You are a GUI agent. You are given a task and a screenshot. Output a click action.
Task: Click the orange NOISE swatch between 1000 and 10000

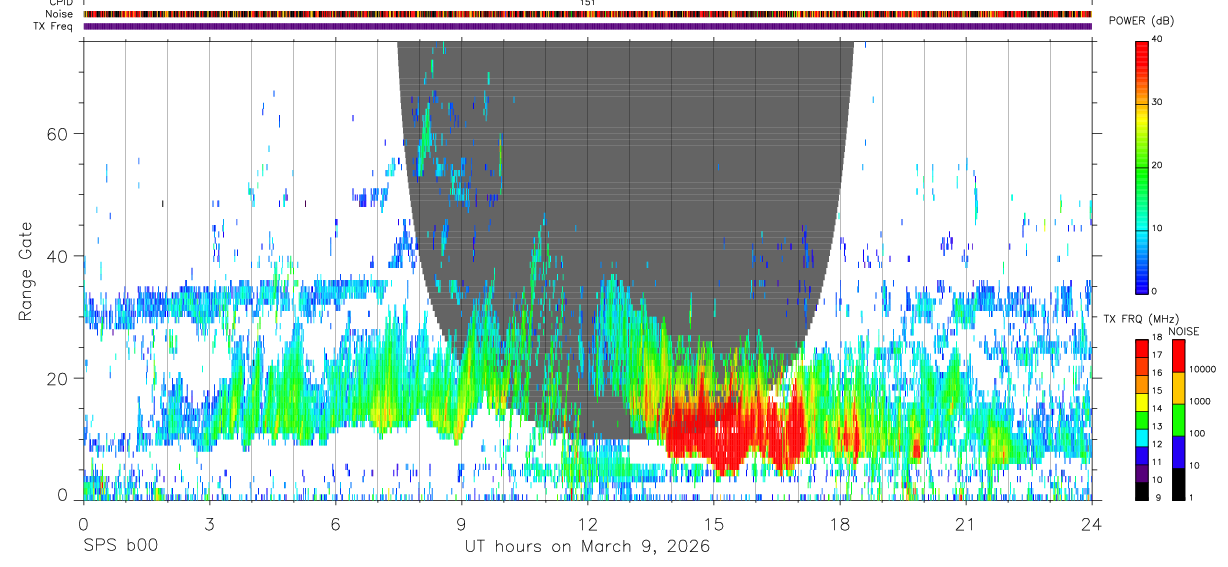(x=1178, y=388)
